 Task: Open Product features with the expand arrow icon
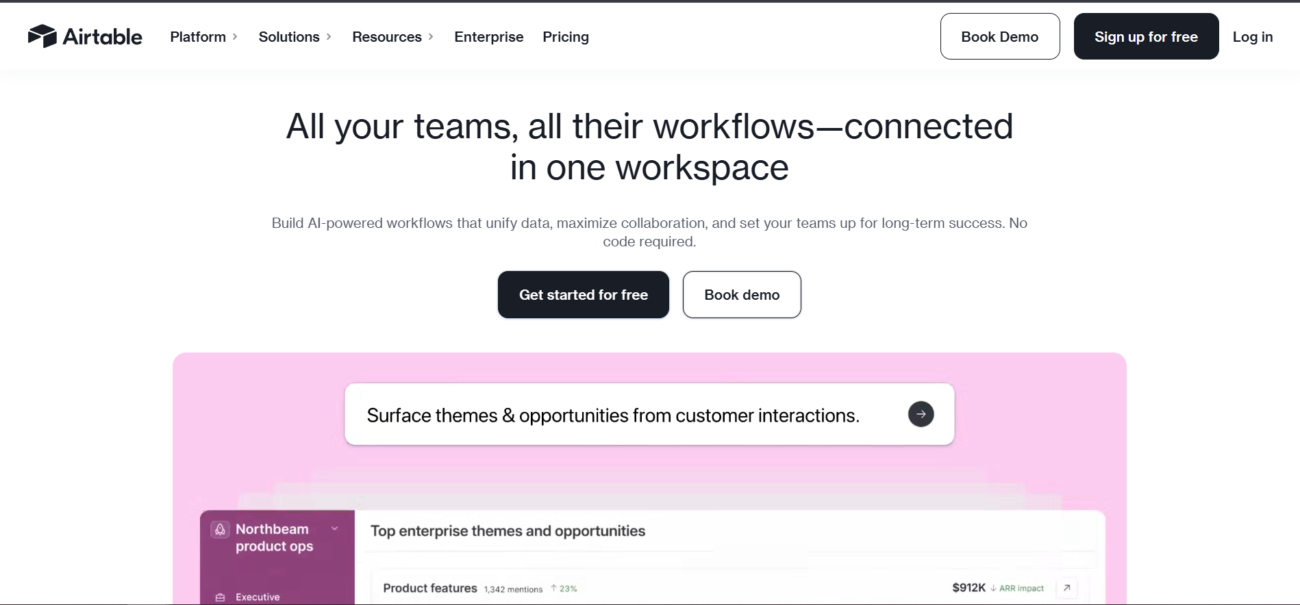tap(1067, 588)
